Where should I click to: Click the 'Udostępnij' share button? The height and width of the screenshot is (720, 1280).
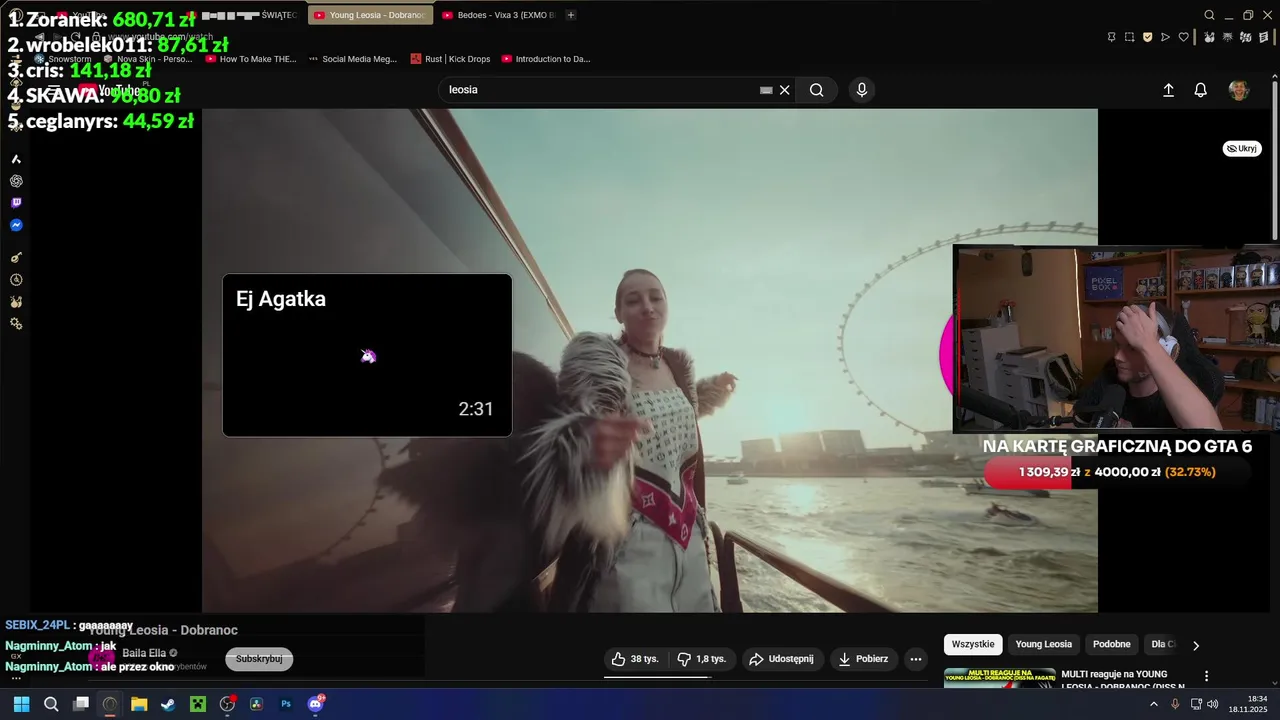coord(782,659)
